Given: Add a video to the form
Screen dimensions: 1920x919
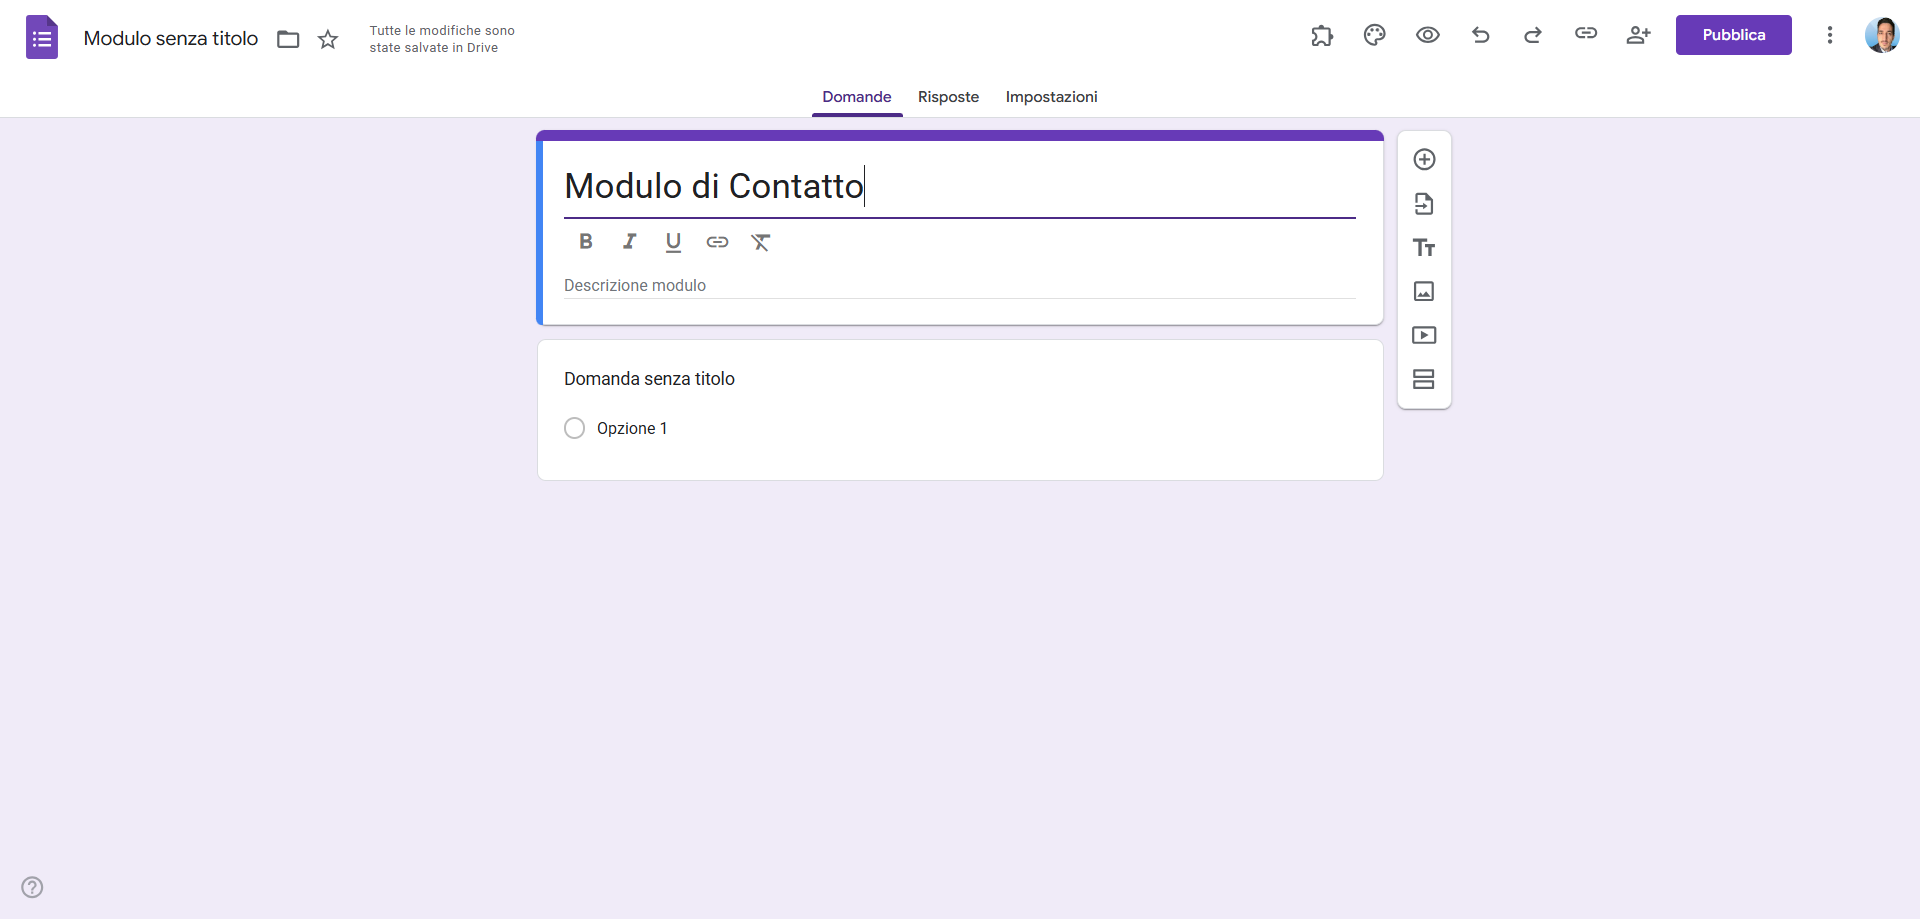Looking at the screenshot, I should [x=1424, y=335].
